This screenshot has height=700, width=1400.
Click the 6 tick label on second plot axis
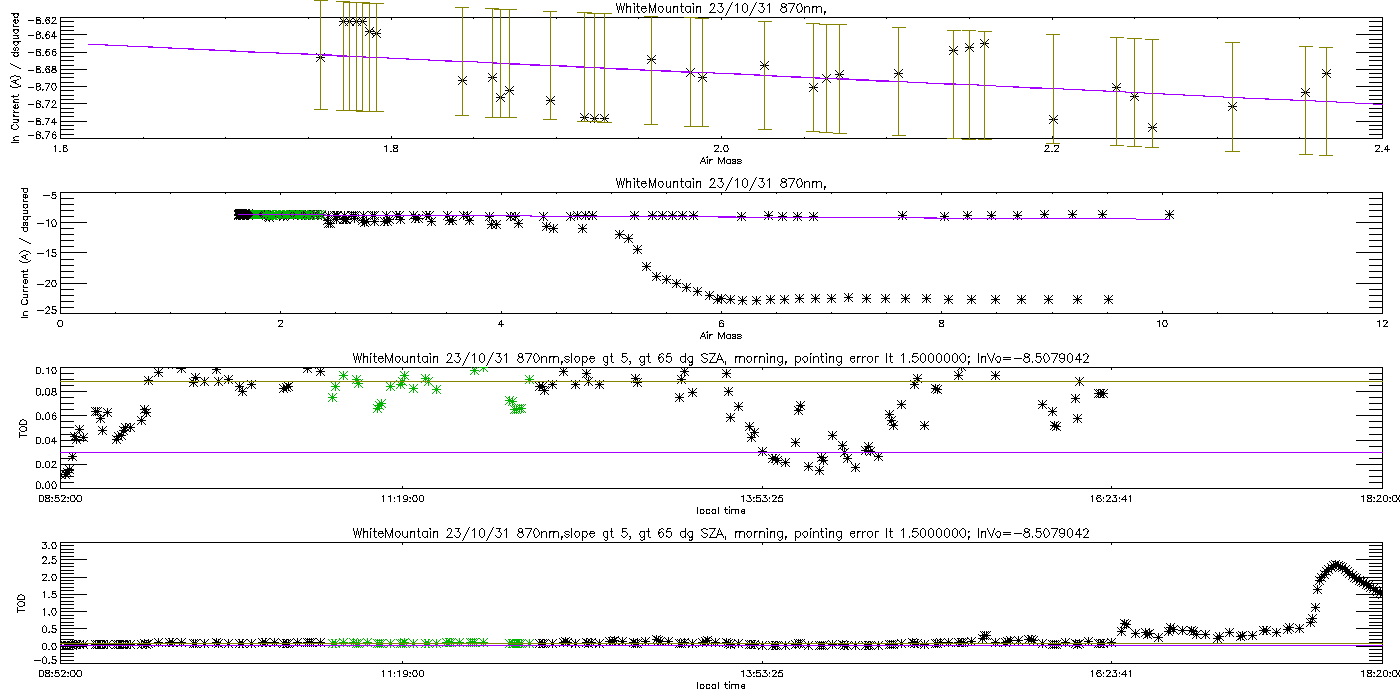[x=720, y=324]
